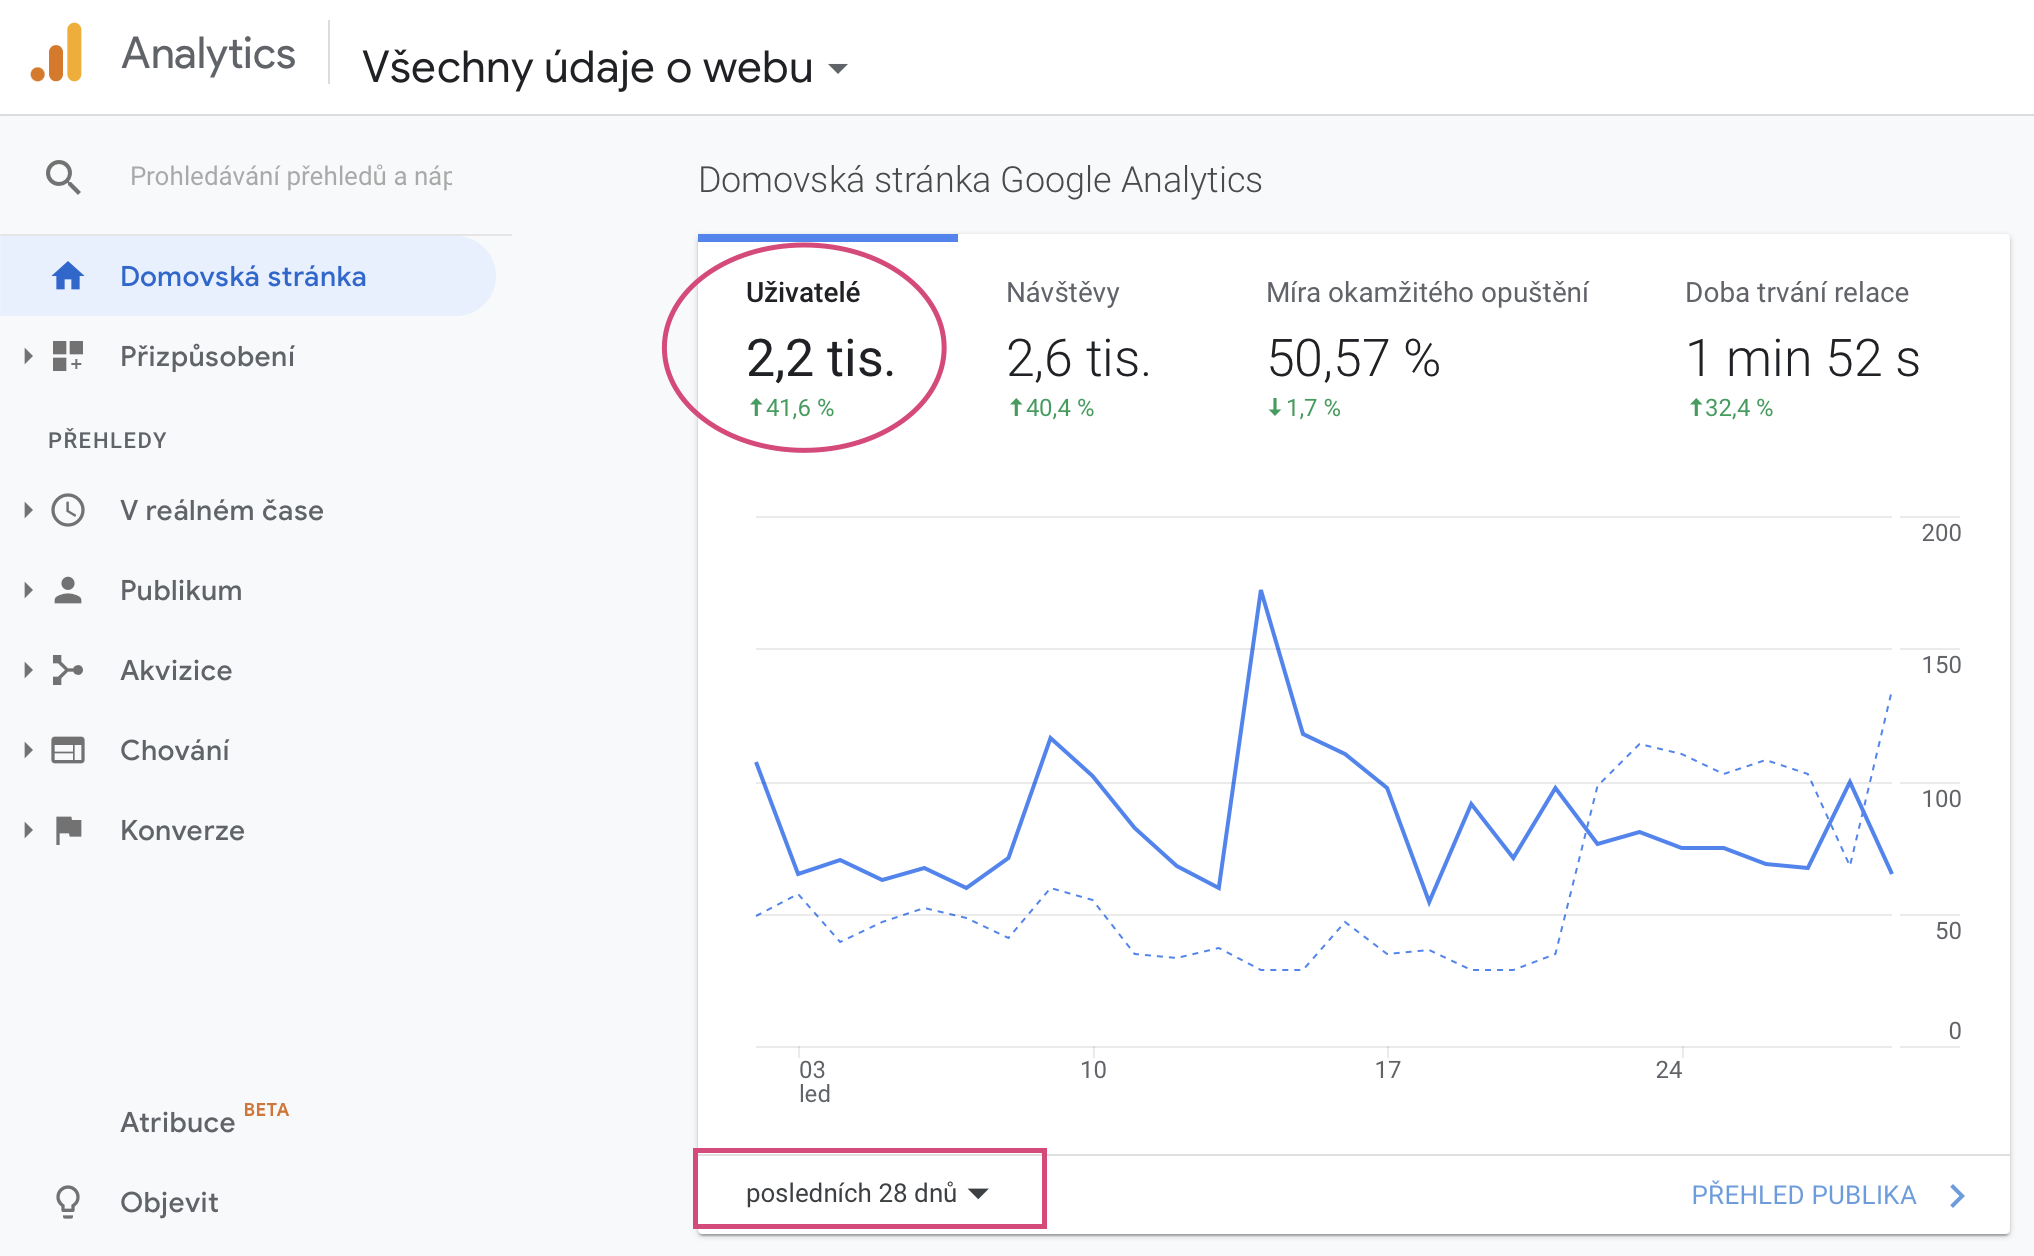Click the Google Analytics logo icon

coord(56,54)
